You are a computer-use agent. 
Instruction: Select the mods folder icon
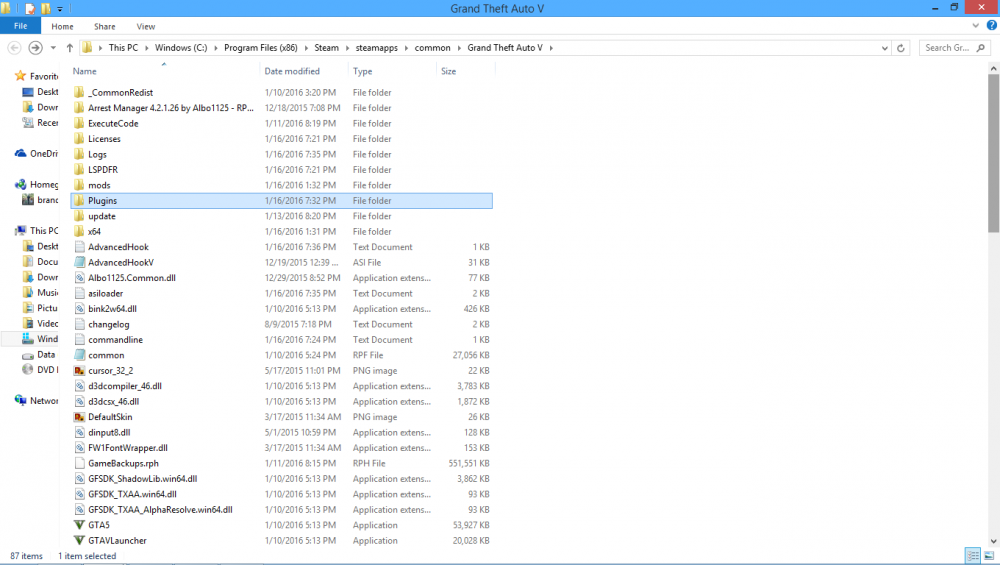tap(79, 185)
